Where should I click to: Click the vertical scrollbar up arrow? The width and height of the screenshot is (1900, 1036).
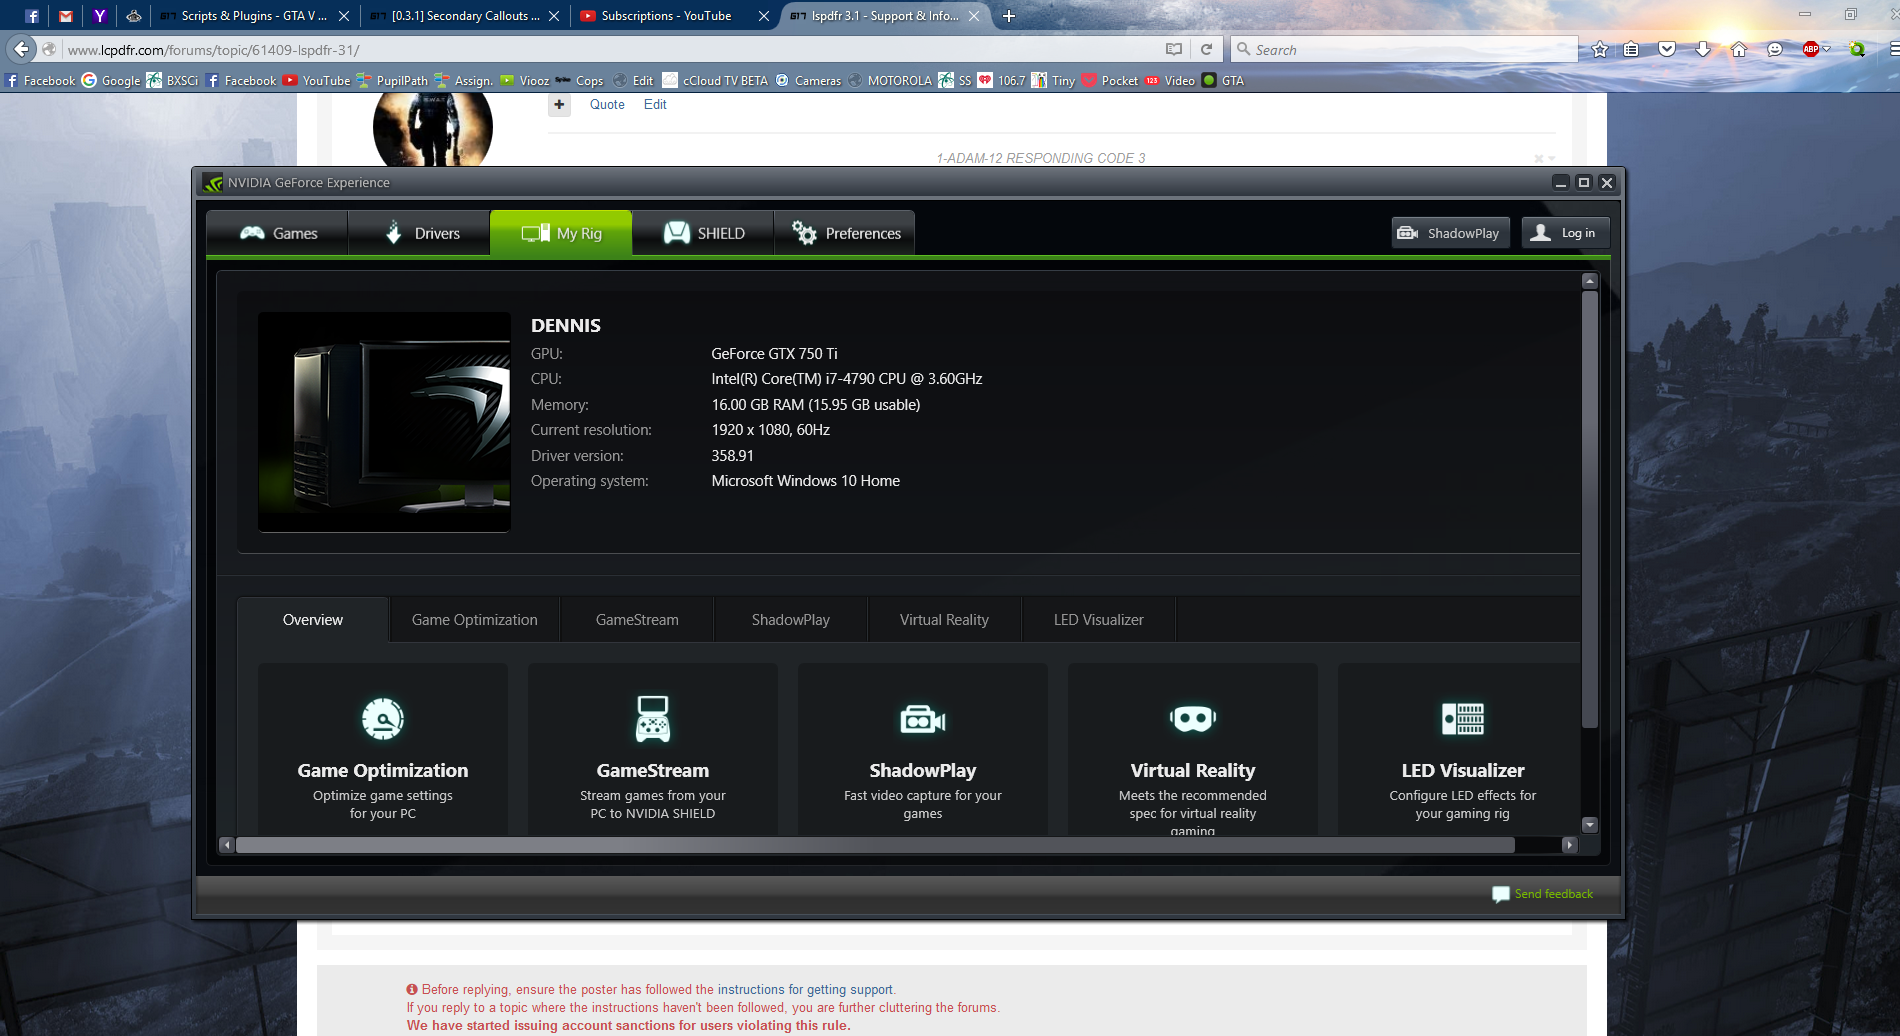click(1590, 281)
